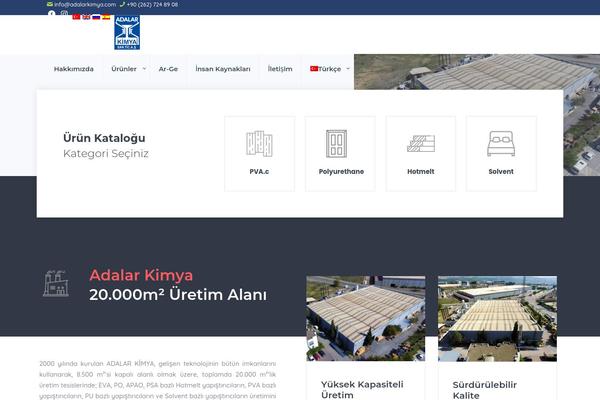Screen dimensions: 600x400
Task: Open the Instagram social icon
Action: coord(64,13)
